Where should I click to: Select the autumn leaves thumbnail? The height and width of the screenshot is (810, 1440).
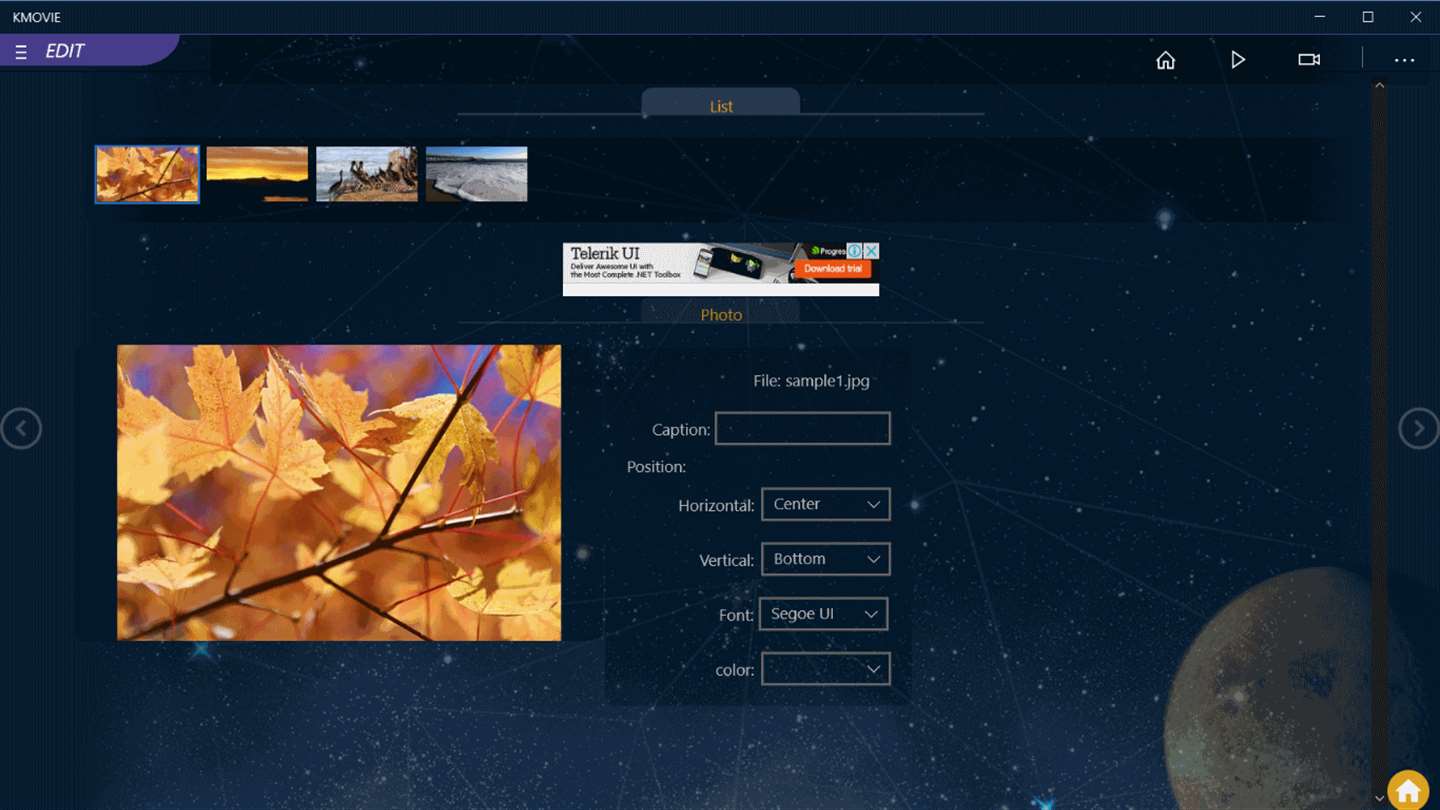(147, 174)
